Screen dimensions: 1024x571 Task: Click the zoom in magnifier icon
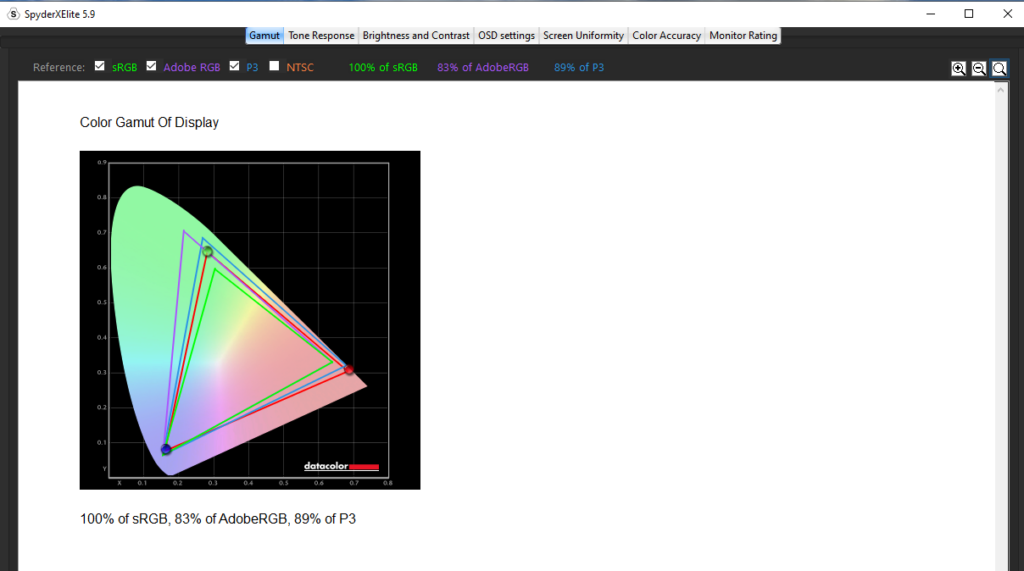tap(959, 68)
